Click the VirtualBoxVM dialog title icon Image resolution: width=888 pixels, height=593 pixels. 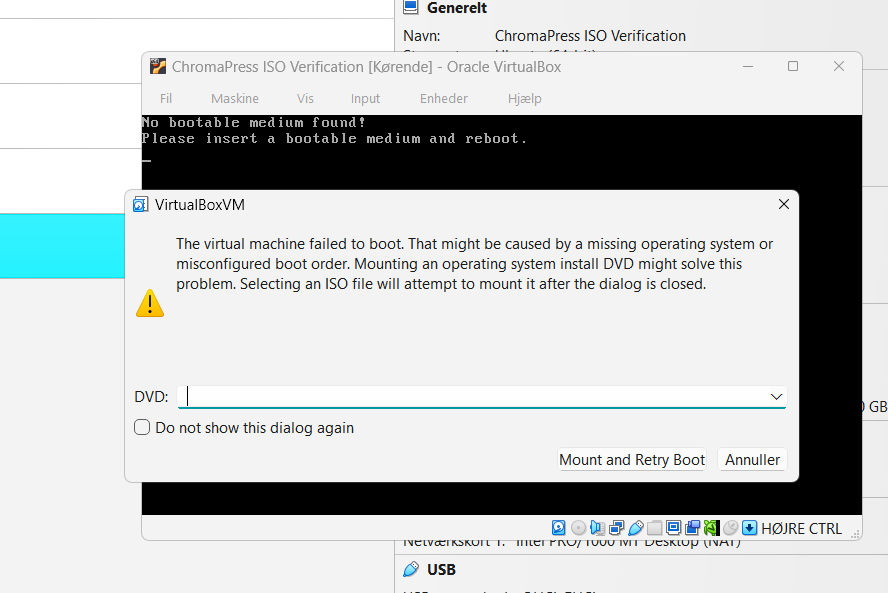click(x=140, y=204)
